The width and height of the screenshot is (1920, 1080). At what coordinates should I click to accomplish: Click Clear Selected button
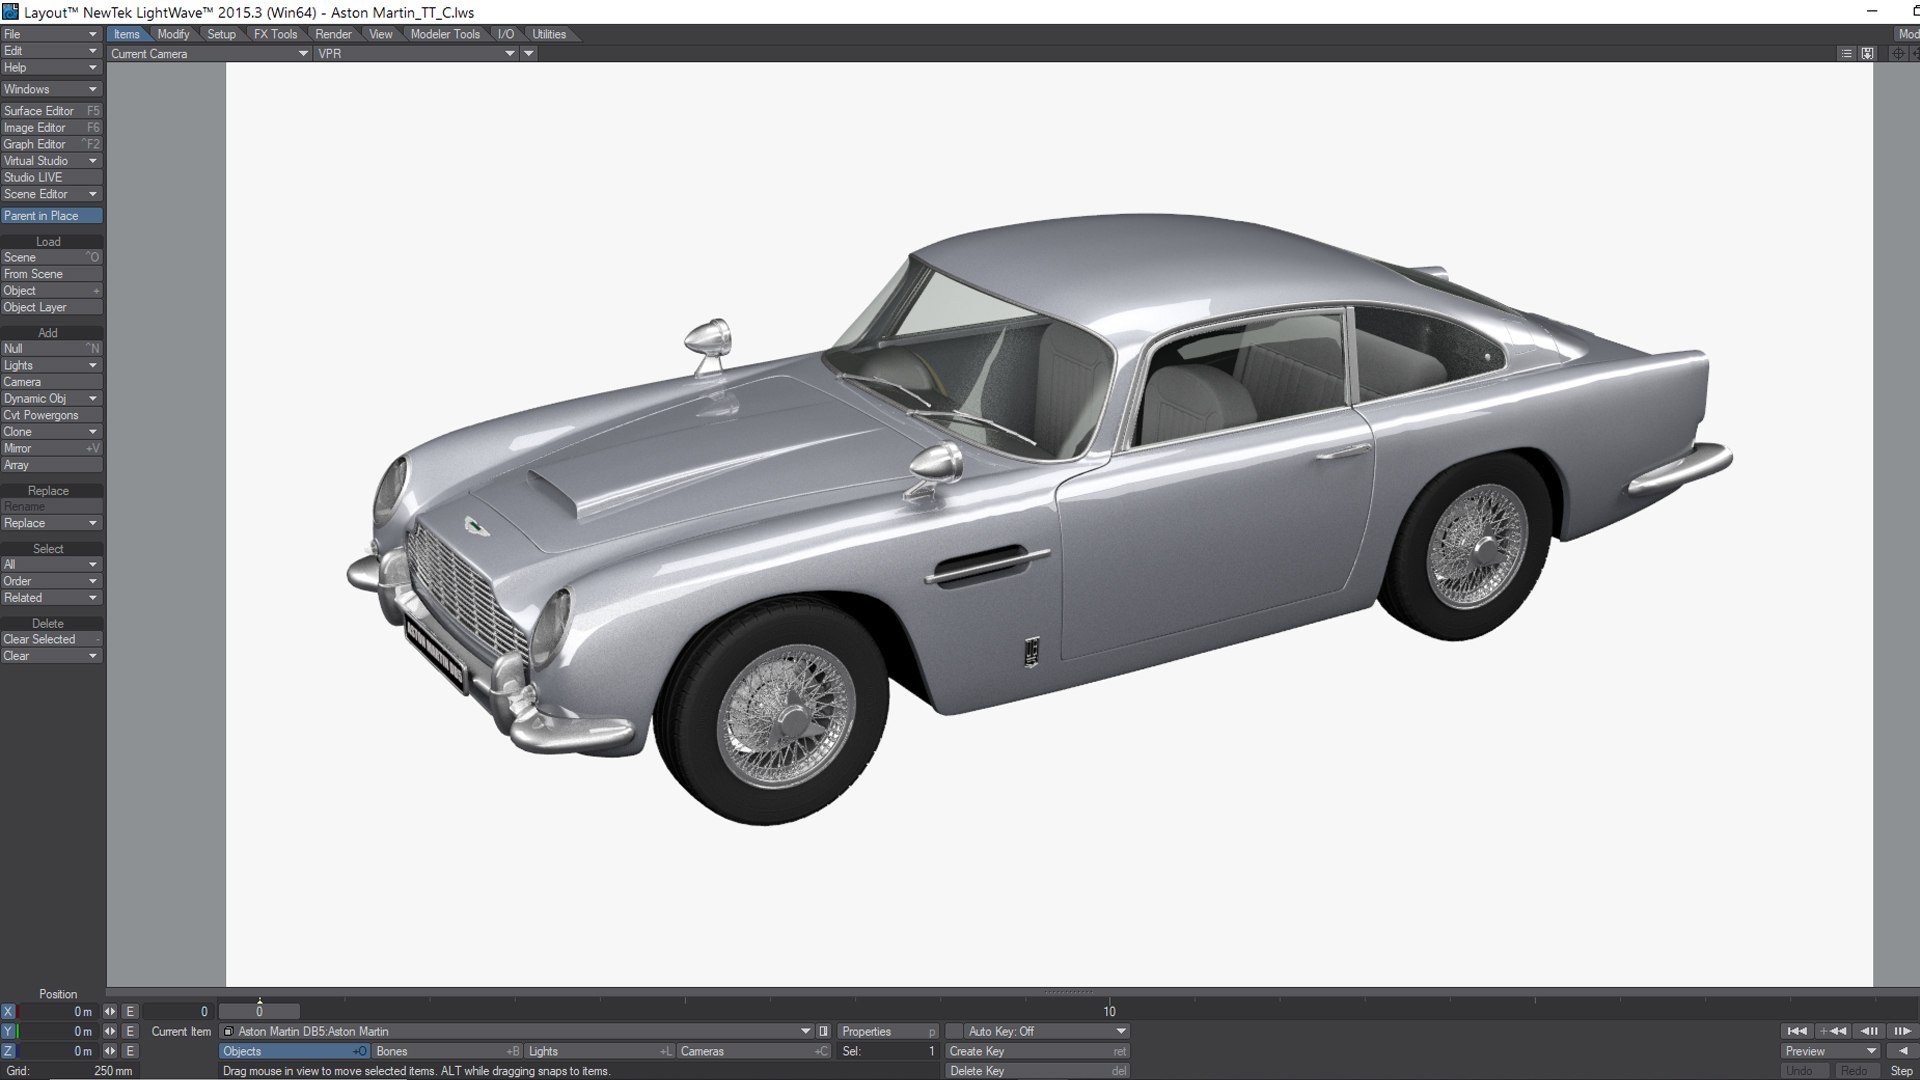tap(51, 640)
